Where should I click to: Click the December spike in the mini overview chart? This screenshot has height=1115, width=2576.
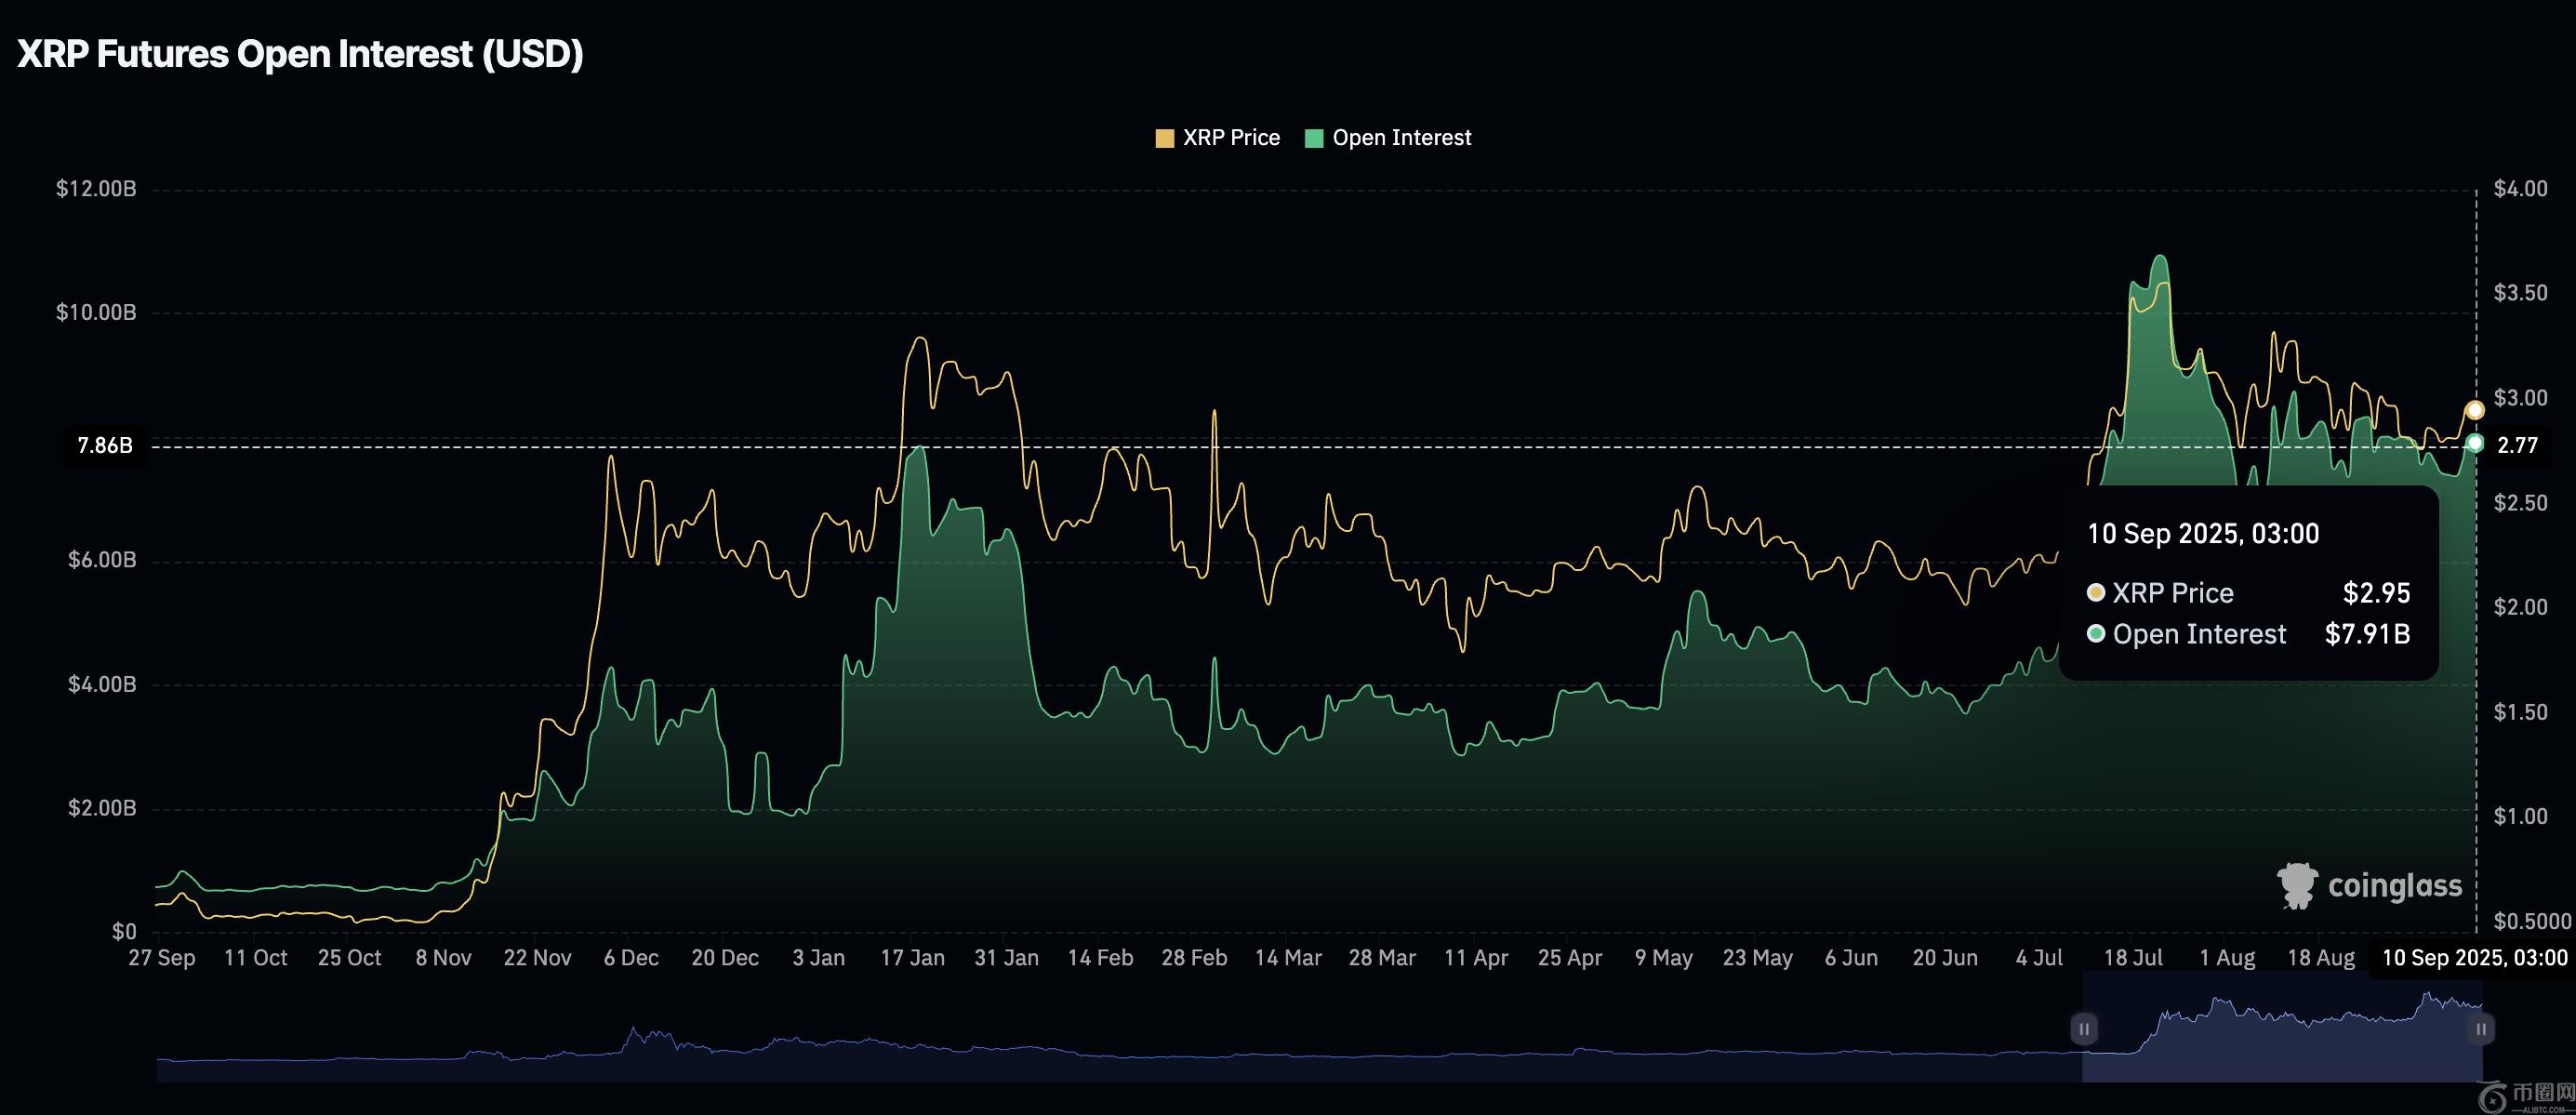pyautogui.click(x=633, y=1034)
